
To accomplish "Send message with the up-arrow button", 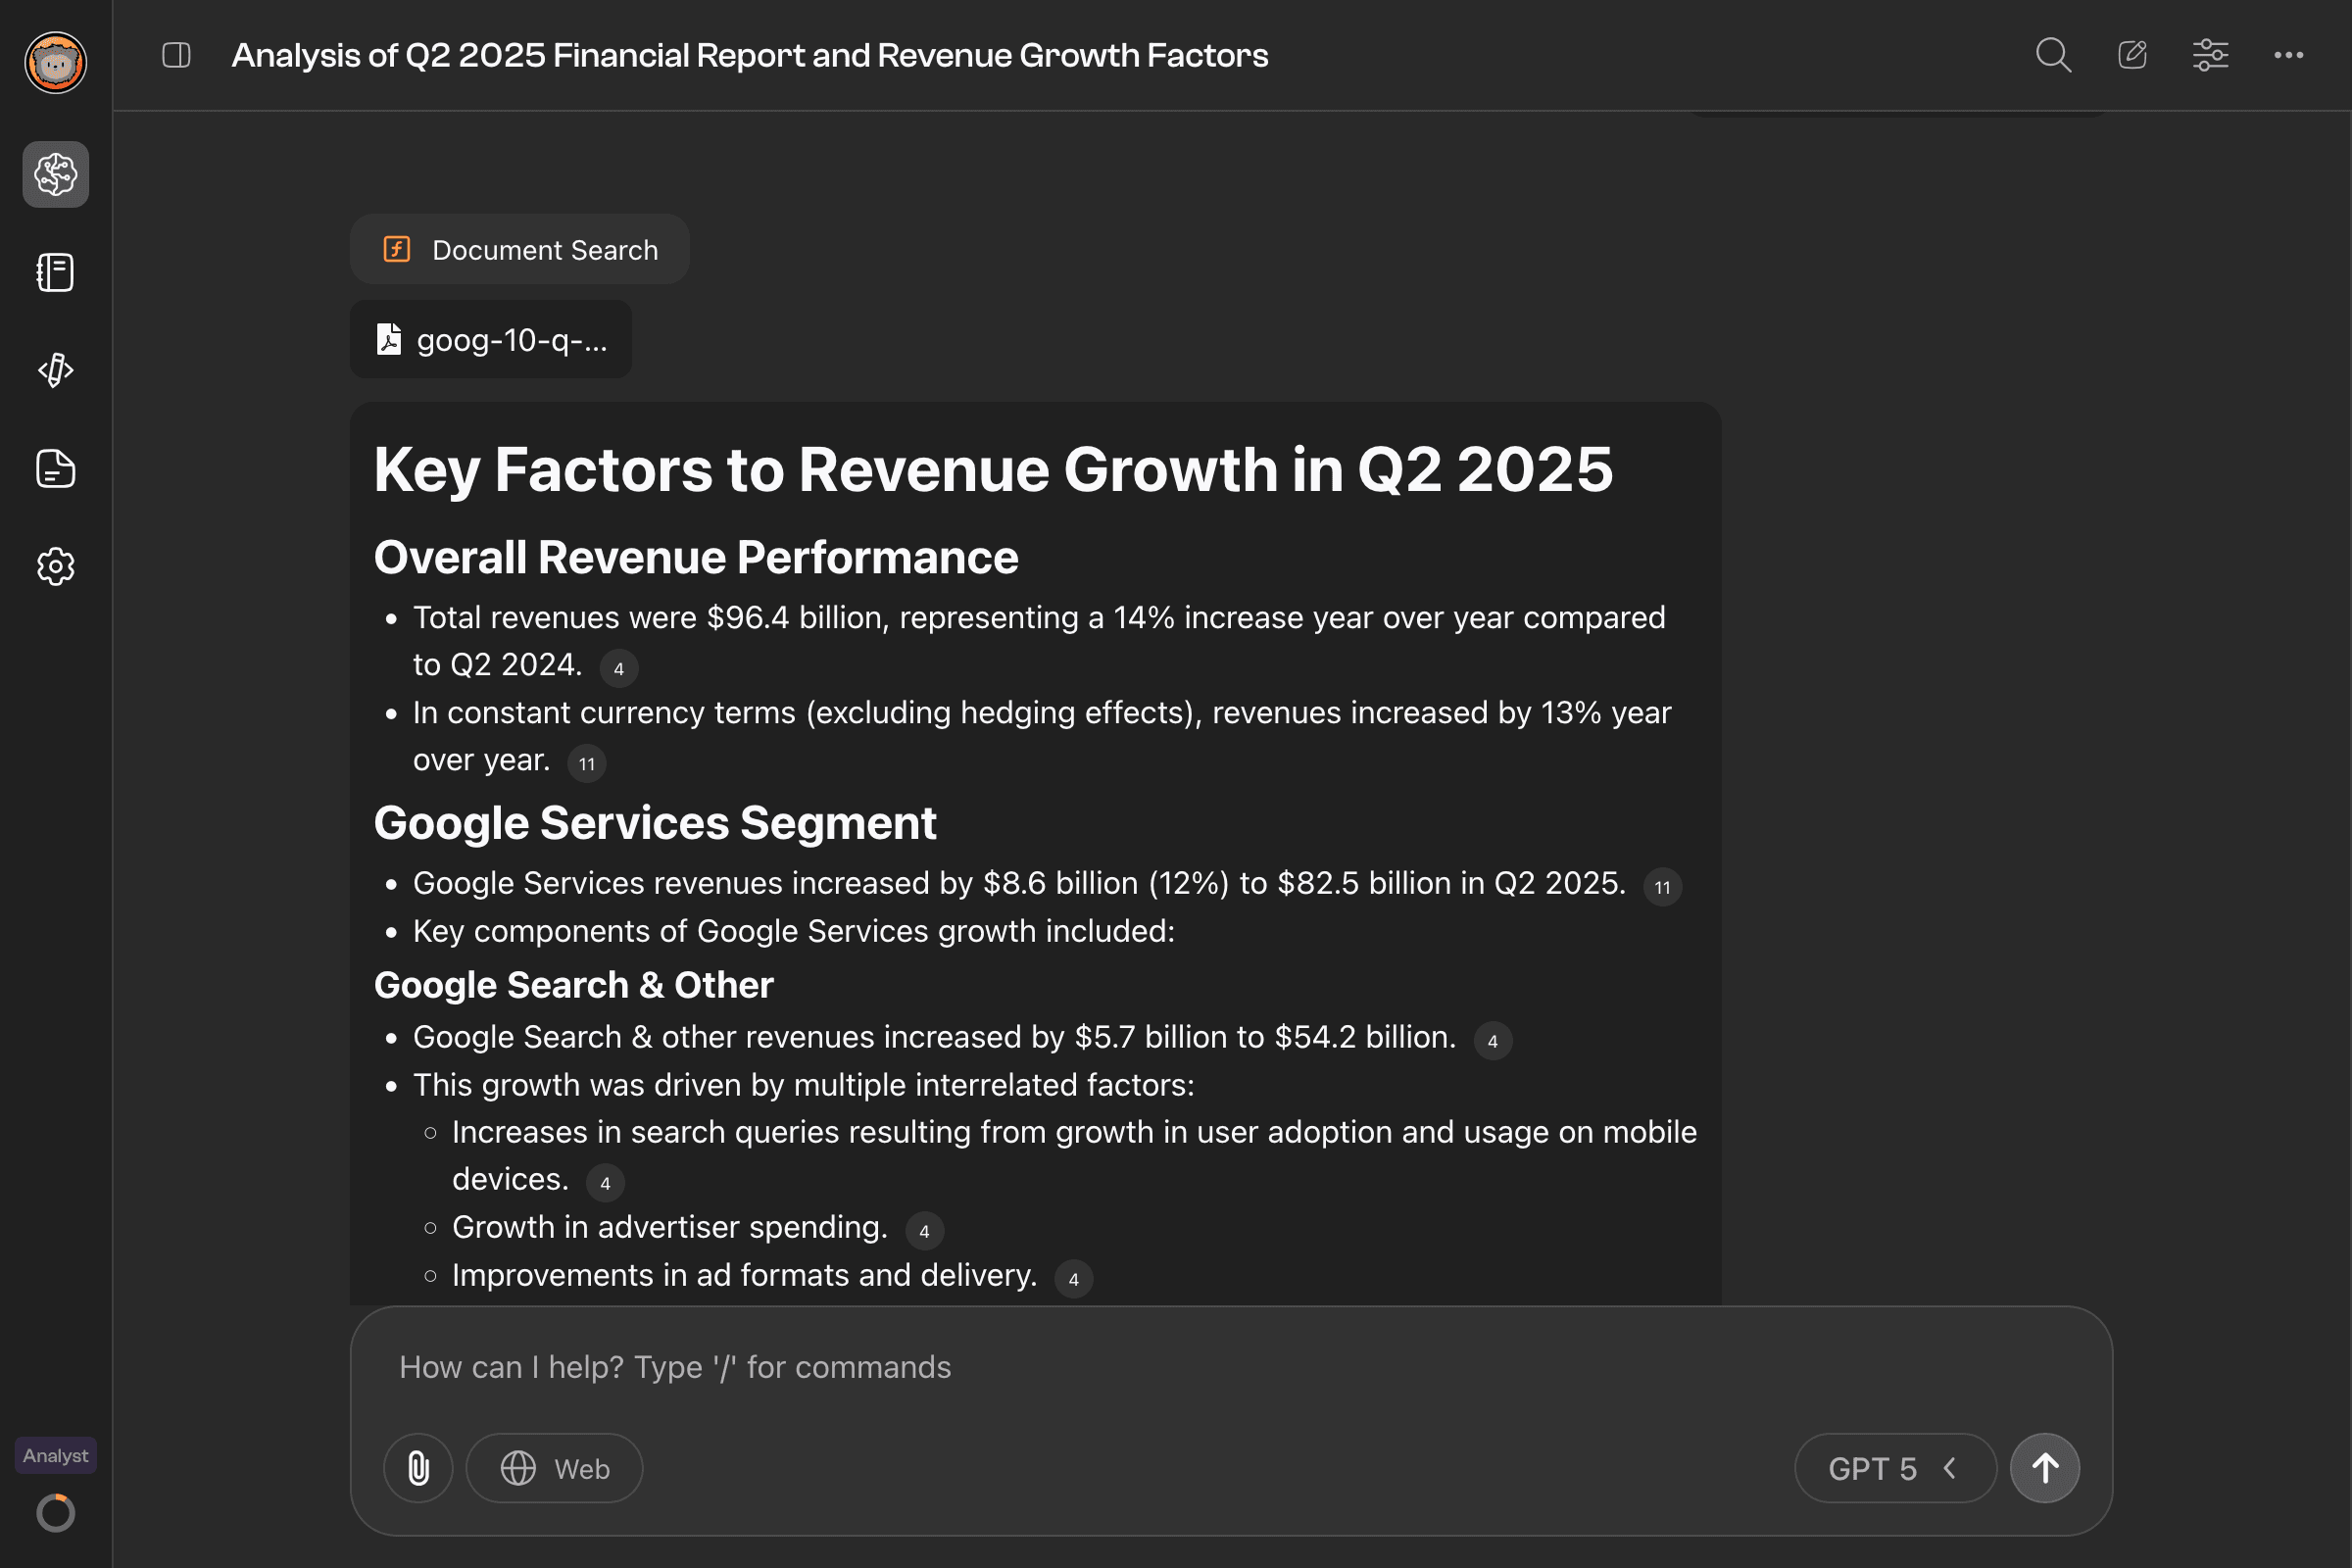I will (x=2045, y=1468).
